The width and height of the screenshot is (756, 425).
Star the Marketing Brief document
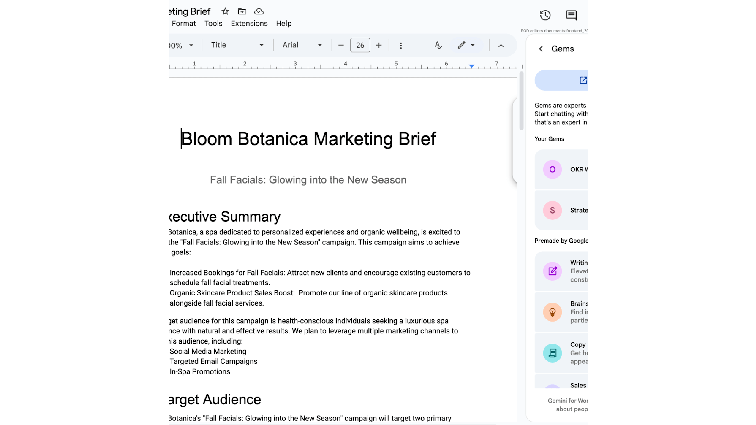click(225, 11)
